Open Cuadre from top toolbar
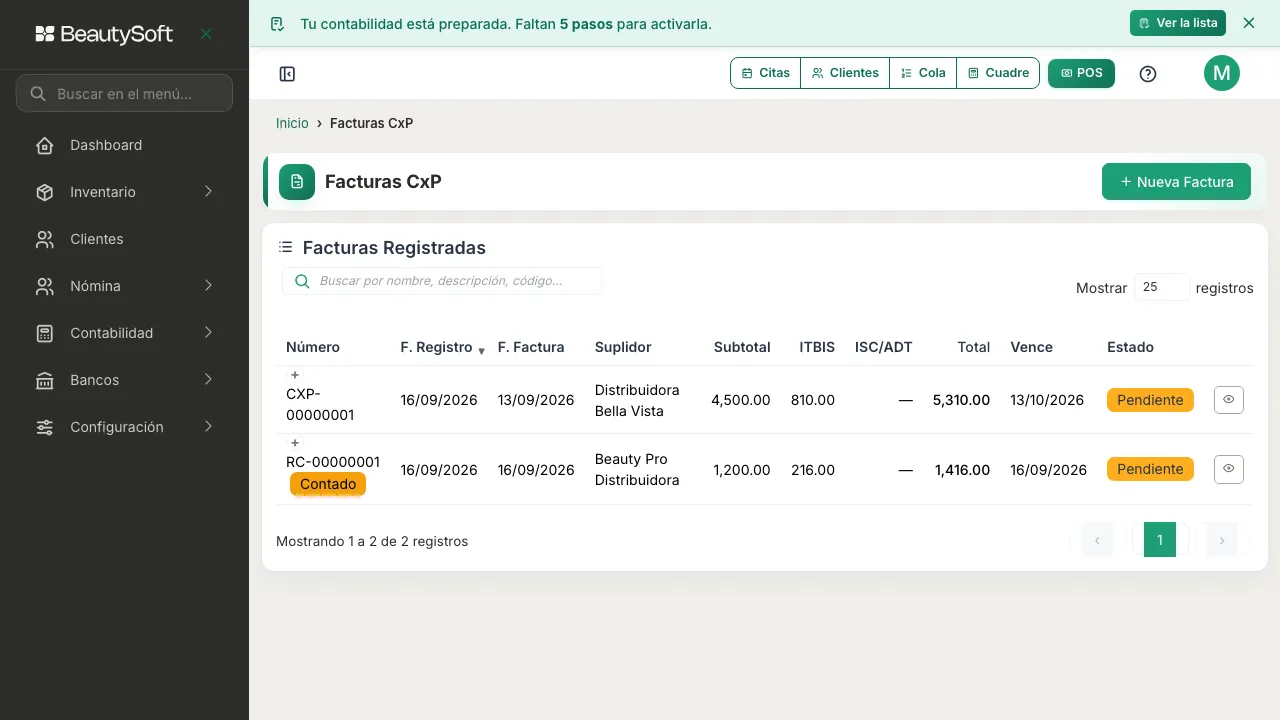The image size is (1280, 720). (998, 73)
